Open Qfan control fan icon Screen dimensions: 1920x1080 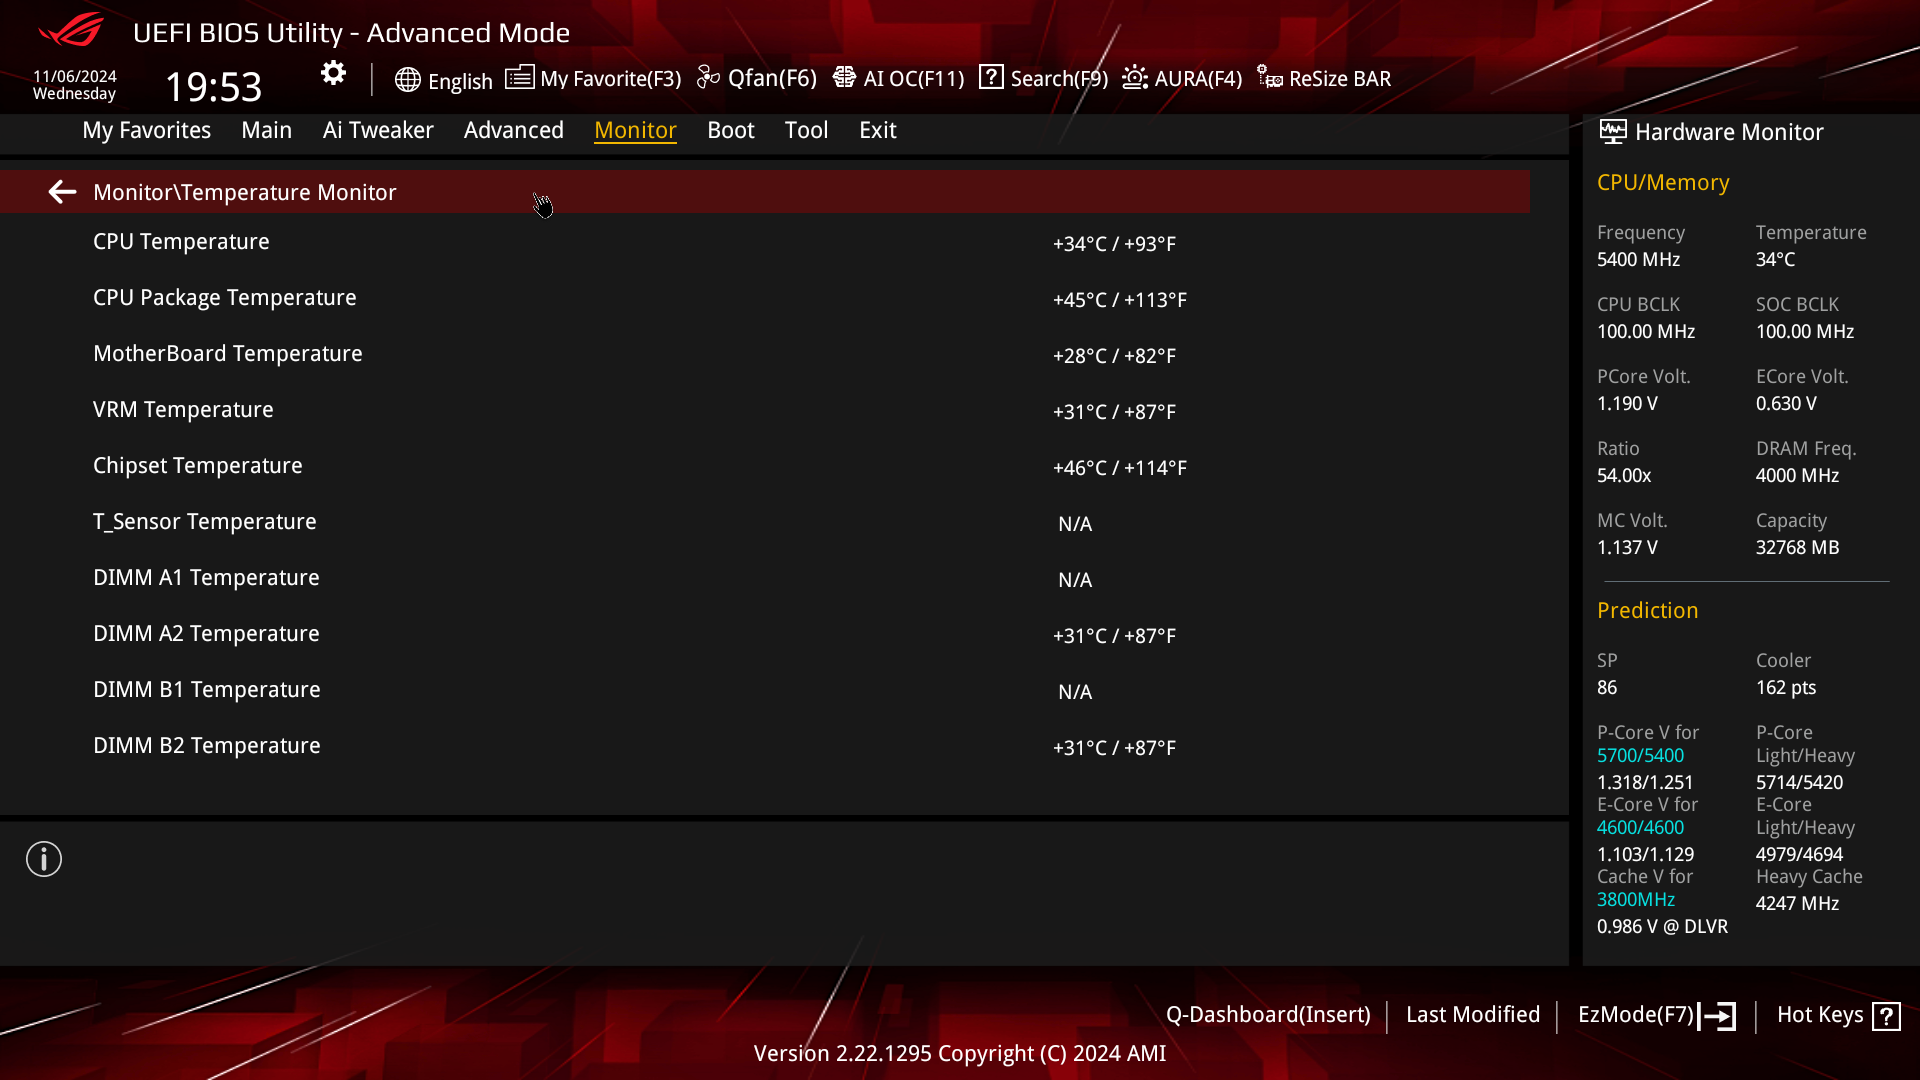click(x=708, y=78)
